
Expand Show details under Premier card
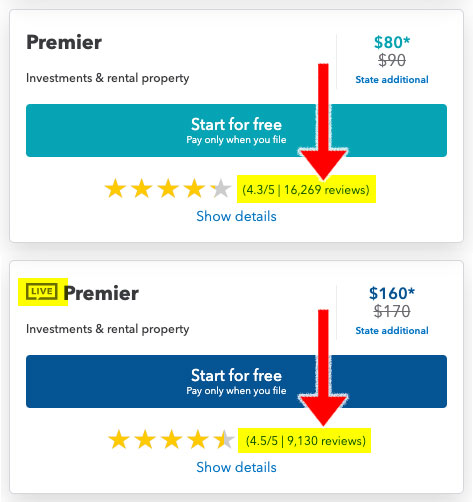coord(236,216)
